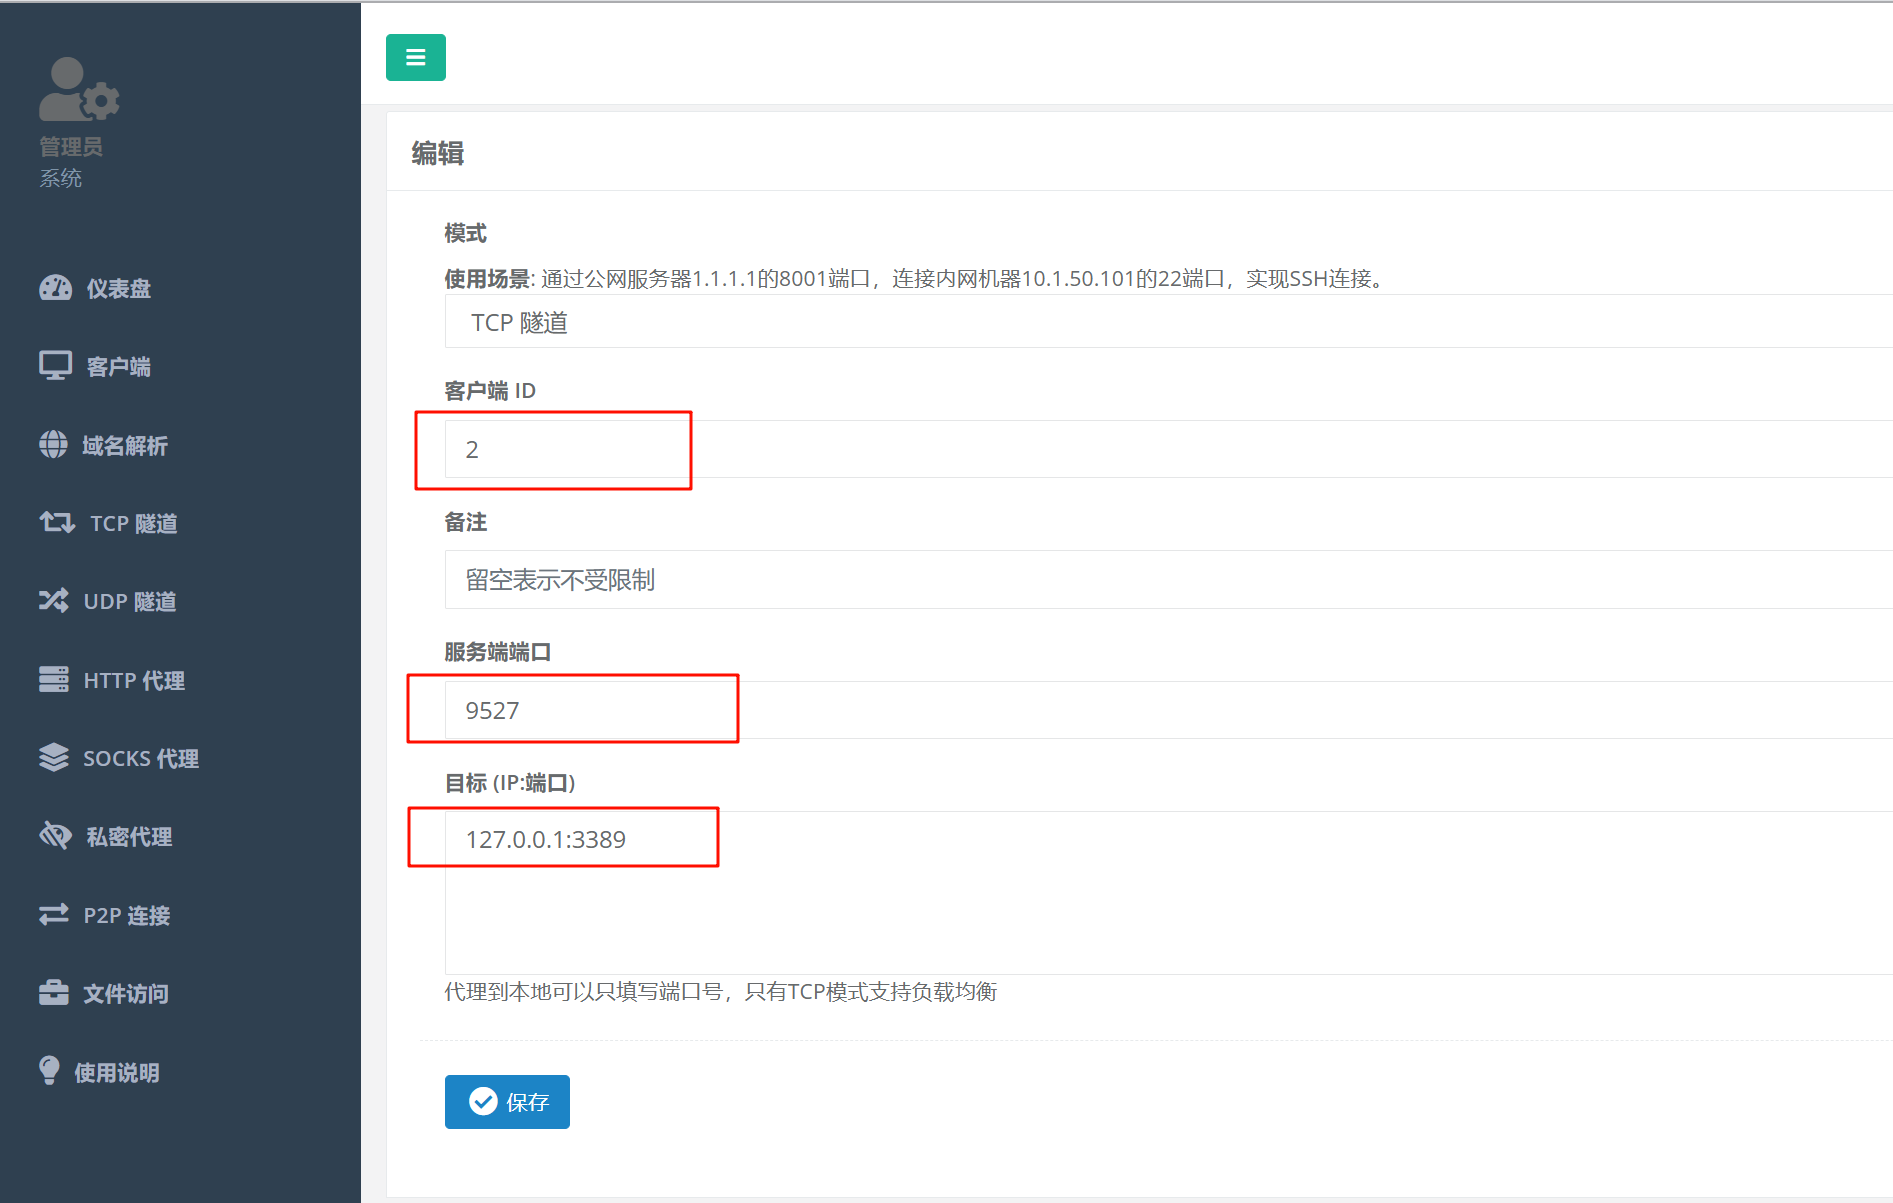This screenshot has height=1203, width=1893.
Task: Click the administrator avatar icon
Action: point(78,90)
